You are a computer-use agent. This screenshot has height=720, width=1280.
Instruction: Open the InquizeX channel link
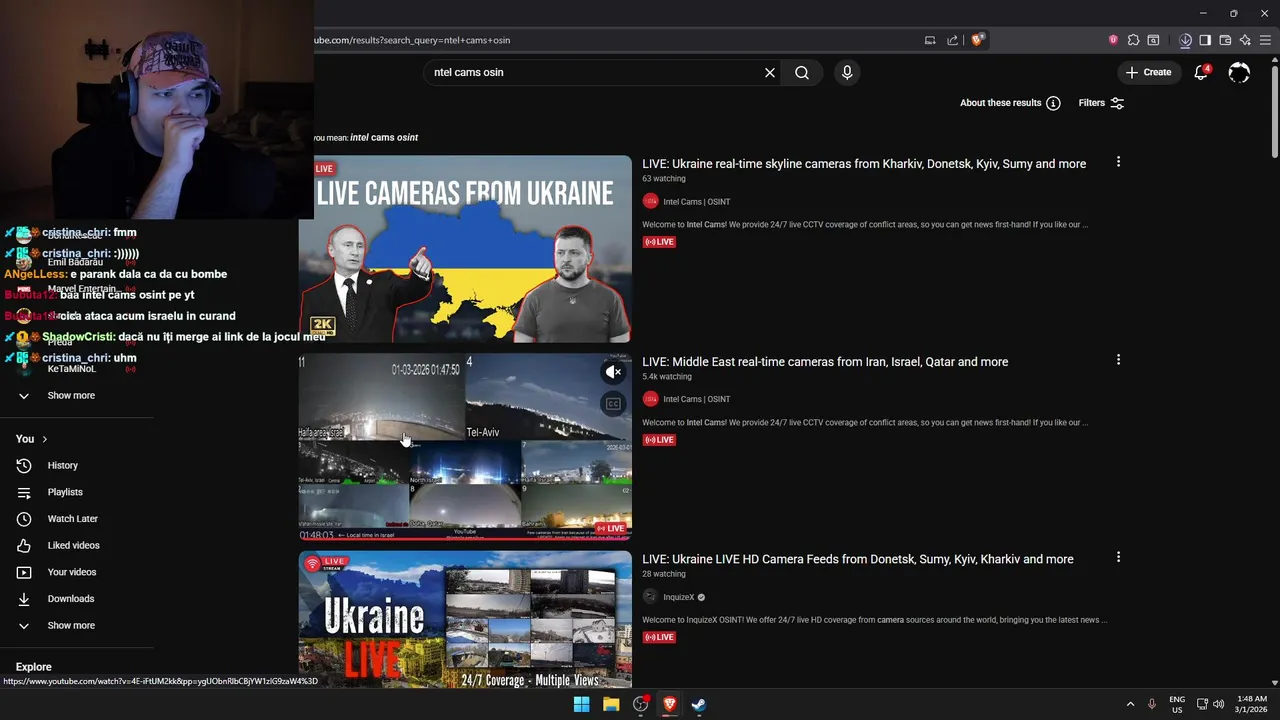(x=679, y=597)
